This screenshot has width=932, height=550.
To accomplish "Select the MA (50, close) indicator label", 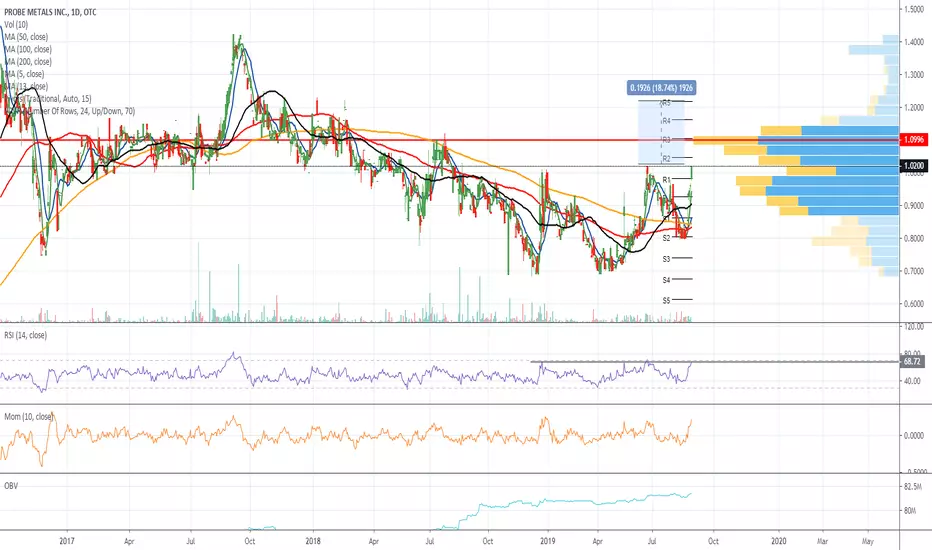I will pyautogui.click(x=26, y=37).
